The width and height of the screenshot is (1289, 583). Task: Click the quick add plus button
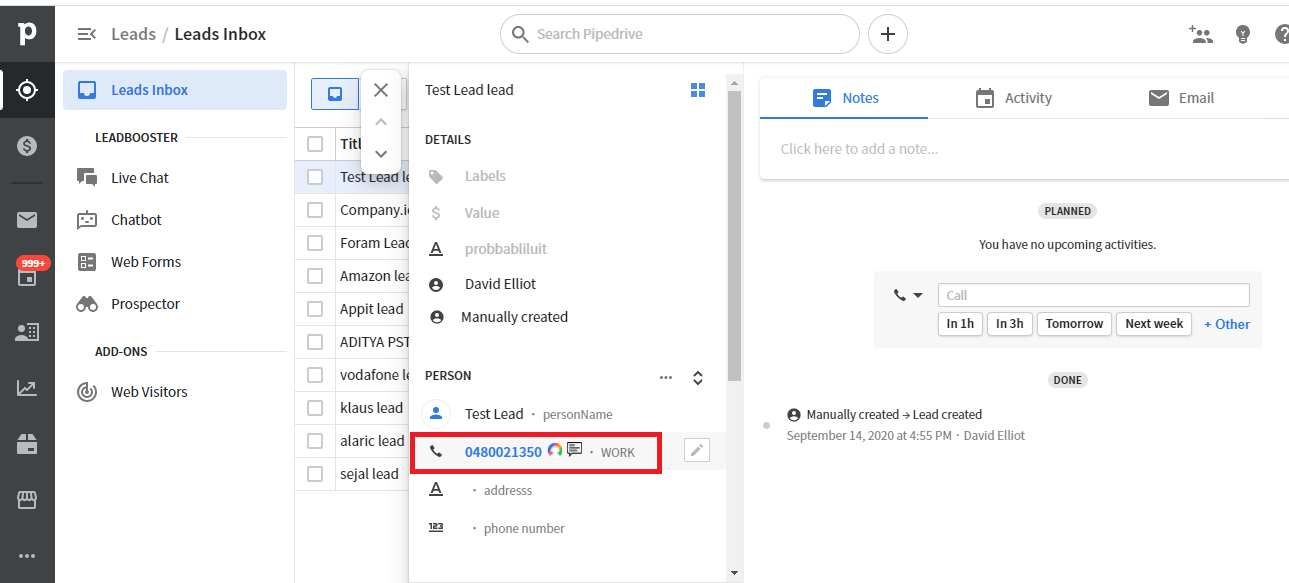point(887,34)
